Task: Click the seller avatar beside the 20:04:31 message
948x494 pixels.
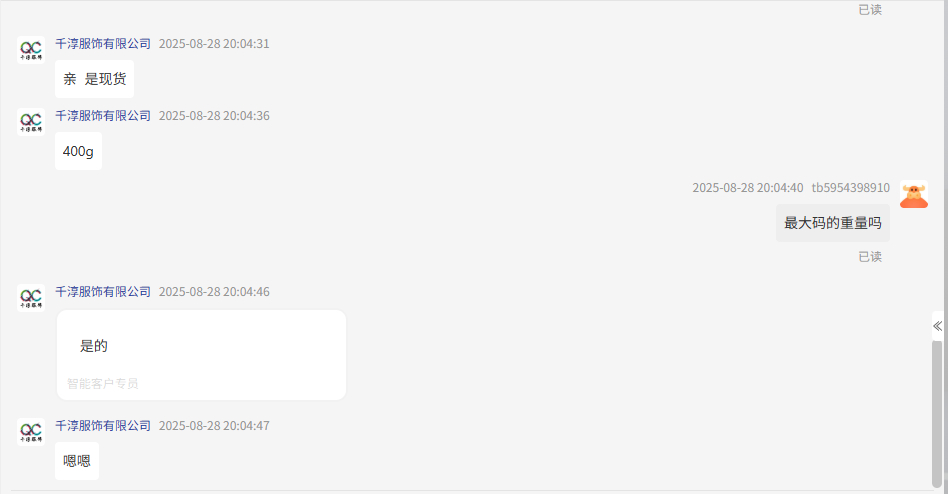Action: (31, 50)
